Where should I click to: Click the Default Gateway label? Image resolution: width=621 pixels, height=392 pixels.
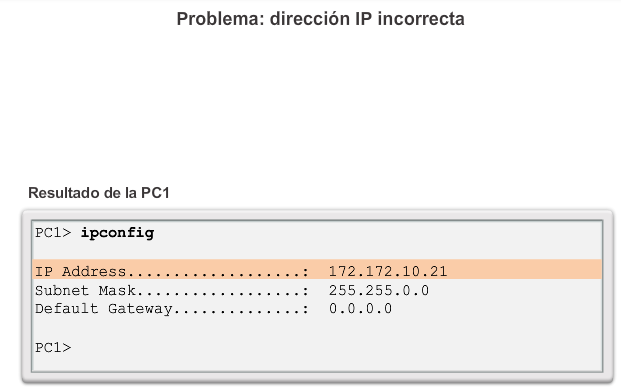[x=103, y=308]
